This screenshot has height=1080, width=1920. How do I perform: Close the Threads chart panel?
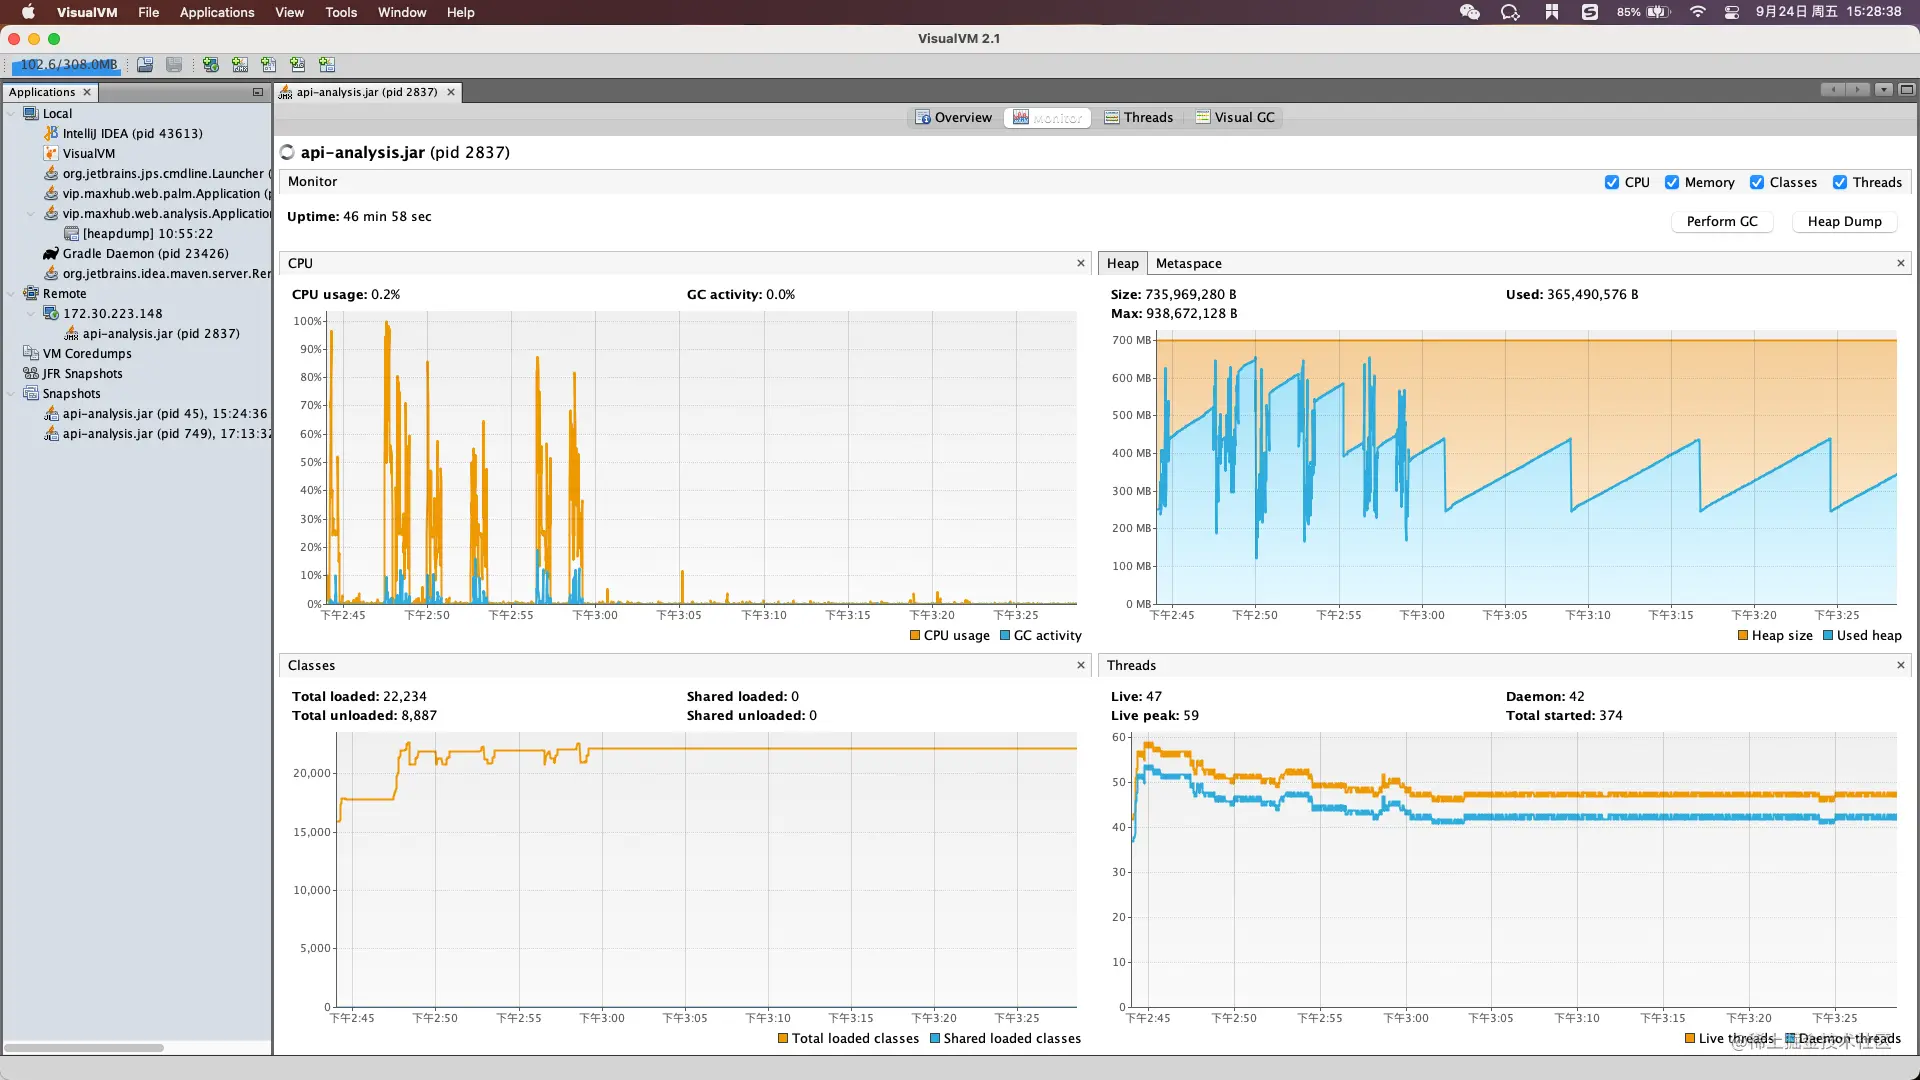1901,665
